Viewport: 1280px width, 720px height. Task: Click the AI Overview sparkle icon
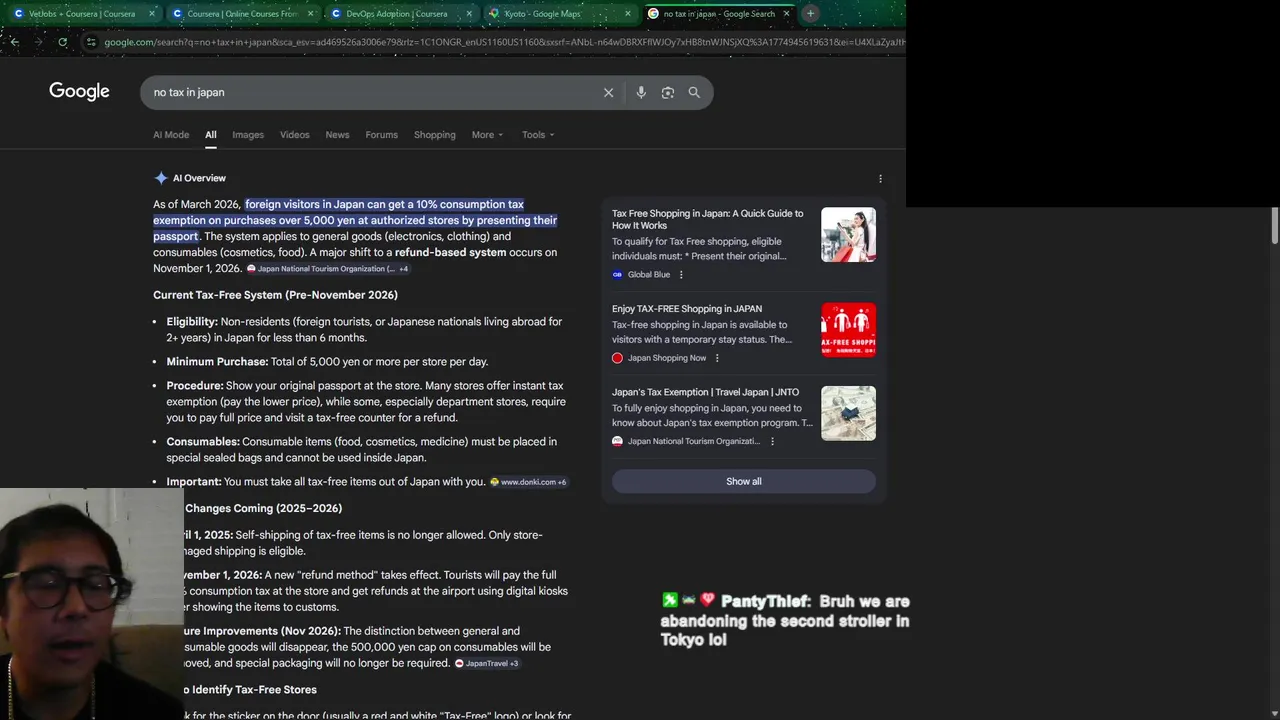(x=161, y=178)
